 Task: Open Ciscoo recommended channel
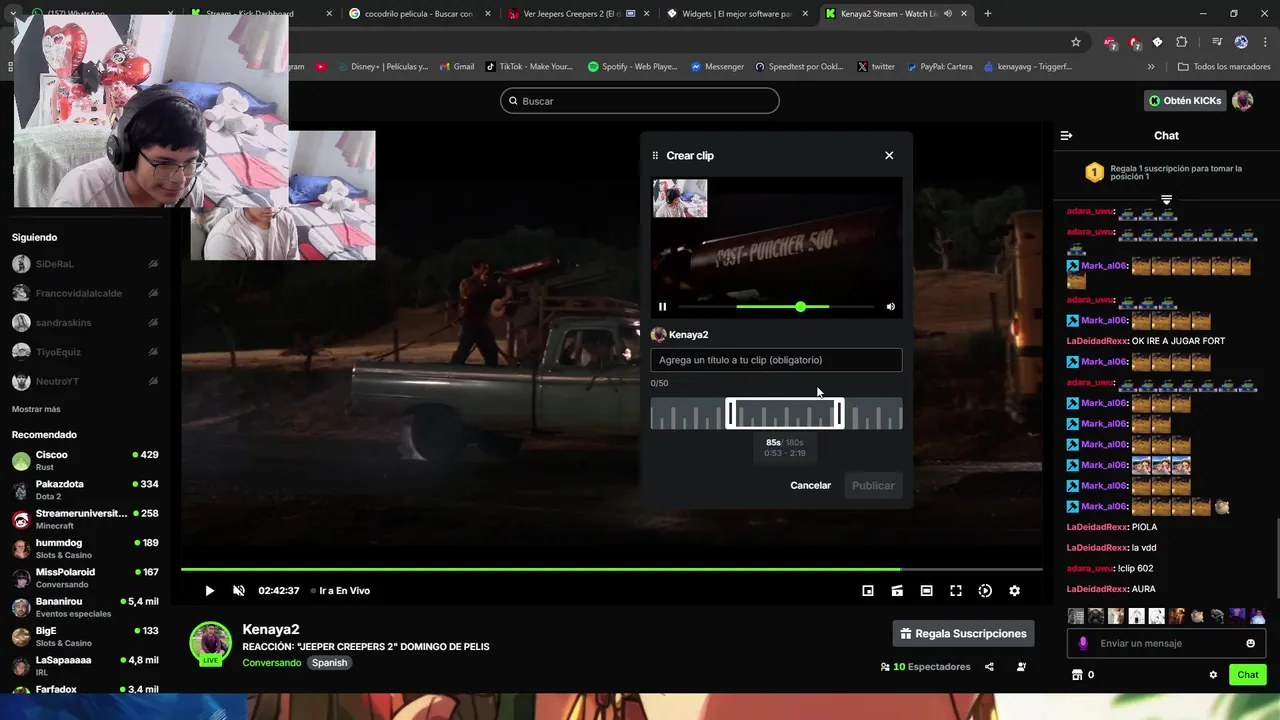(x=85, y=460)
